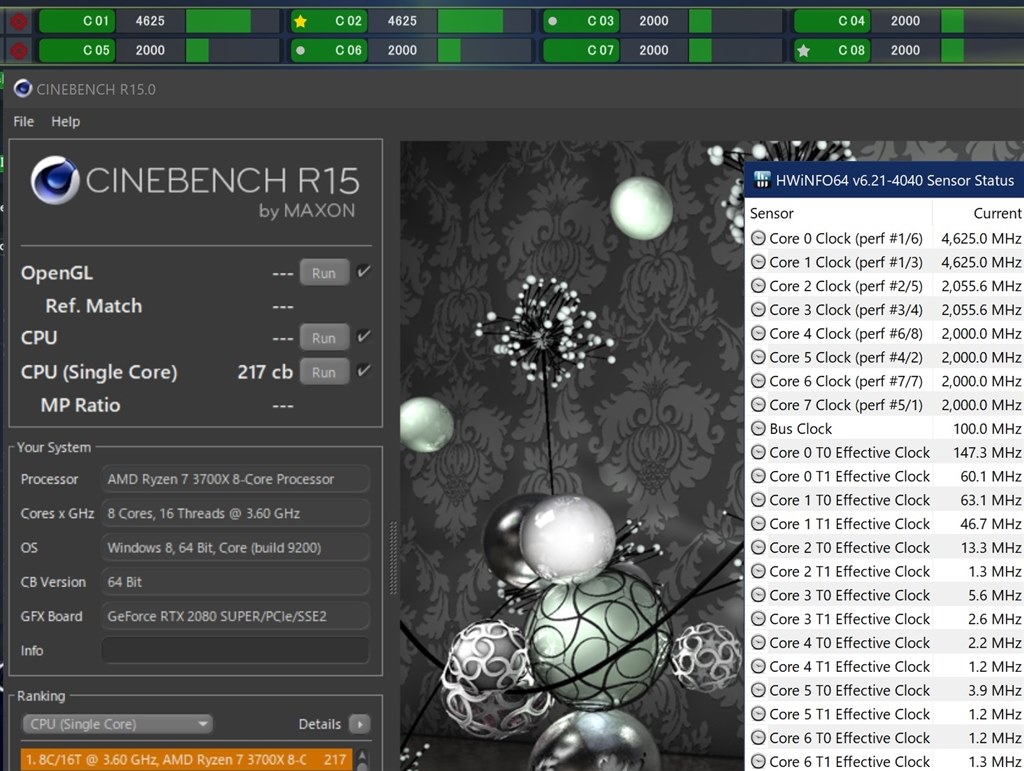Viewport: 1024px width, 771px height.
Task: Click the icon for Core 3 T0 Effective Clock
Action: coord(758,595)
